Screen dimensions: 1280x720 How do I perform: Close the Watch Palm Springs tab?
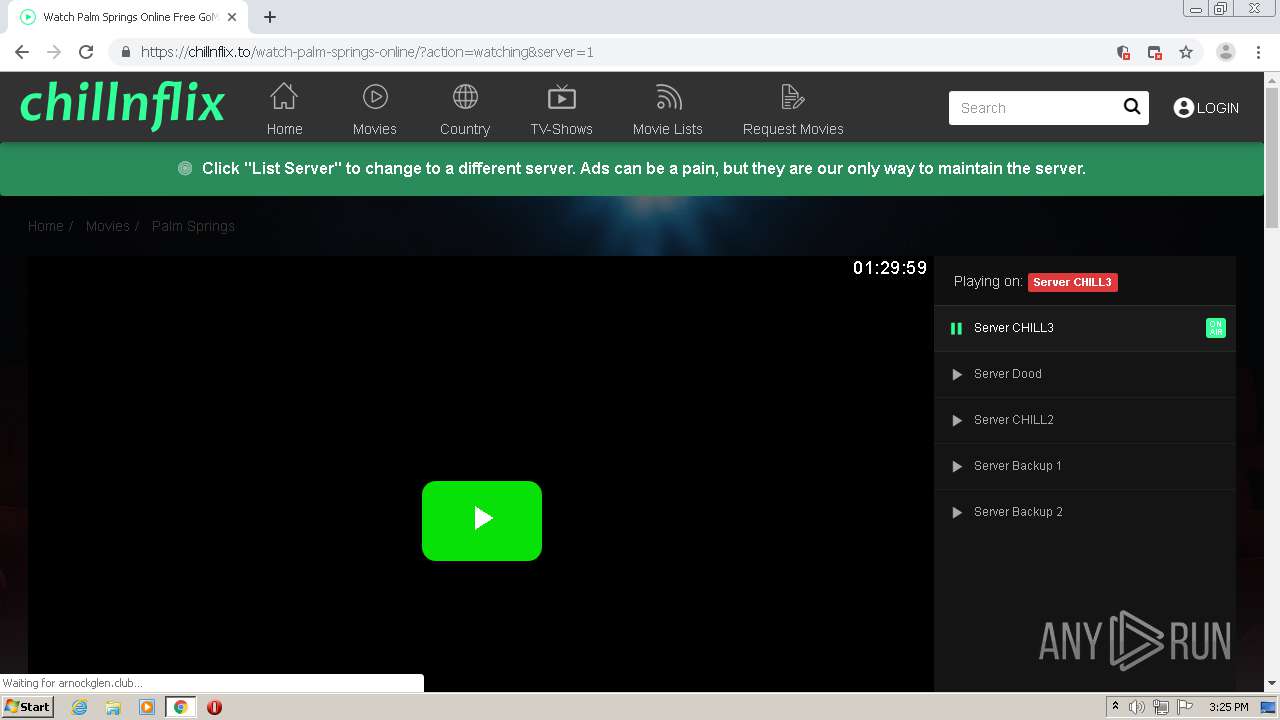click(x=234, y=17)
